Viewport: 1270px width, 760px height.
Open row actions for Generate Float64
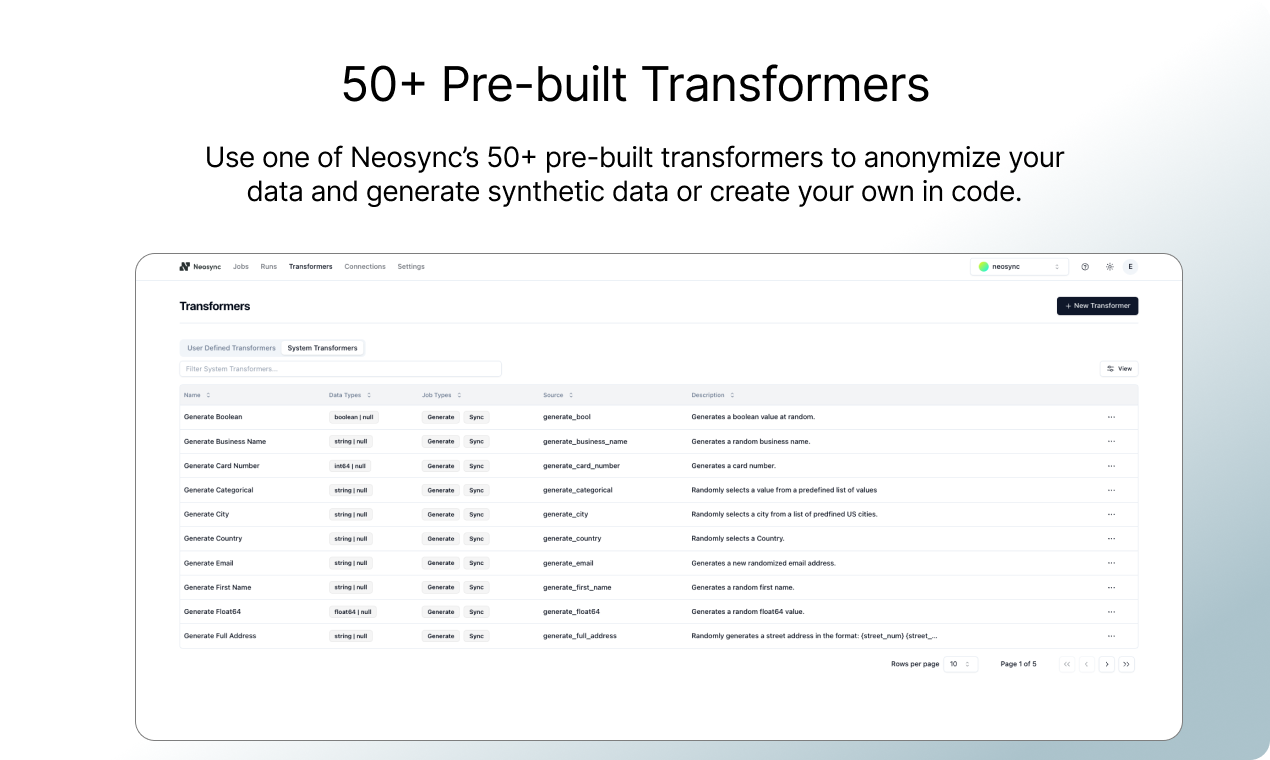tap(1111, 612)
